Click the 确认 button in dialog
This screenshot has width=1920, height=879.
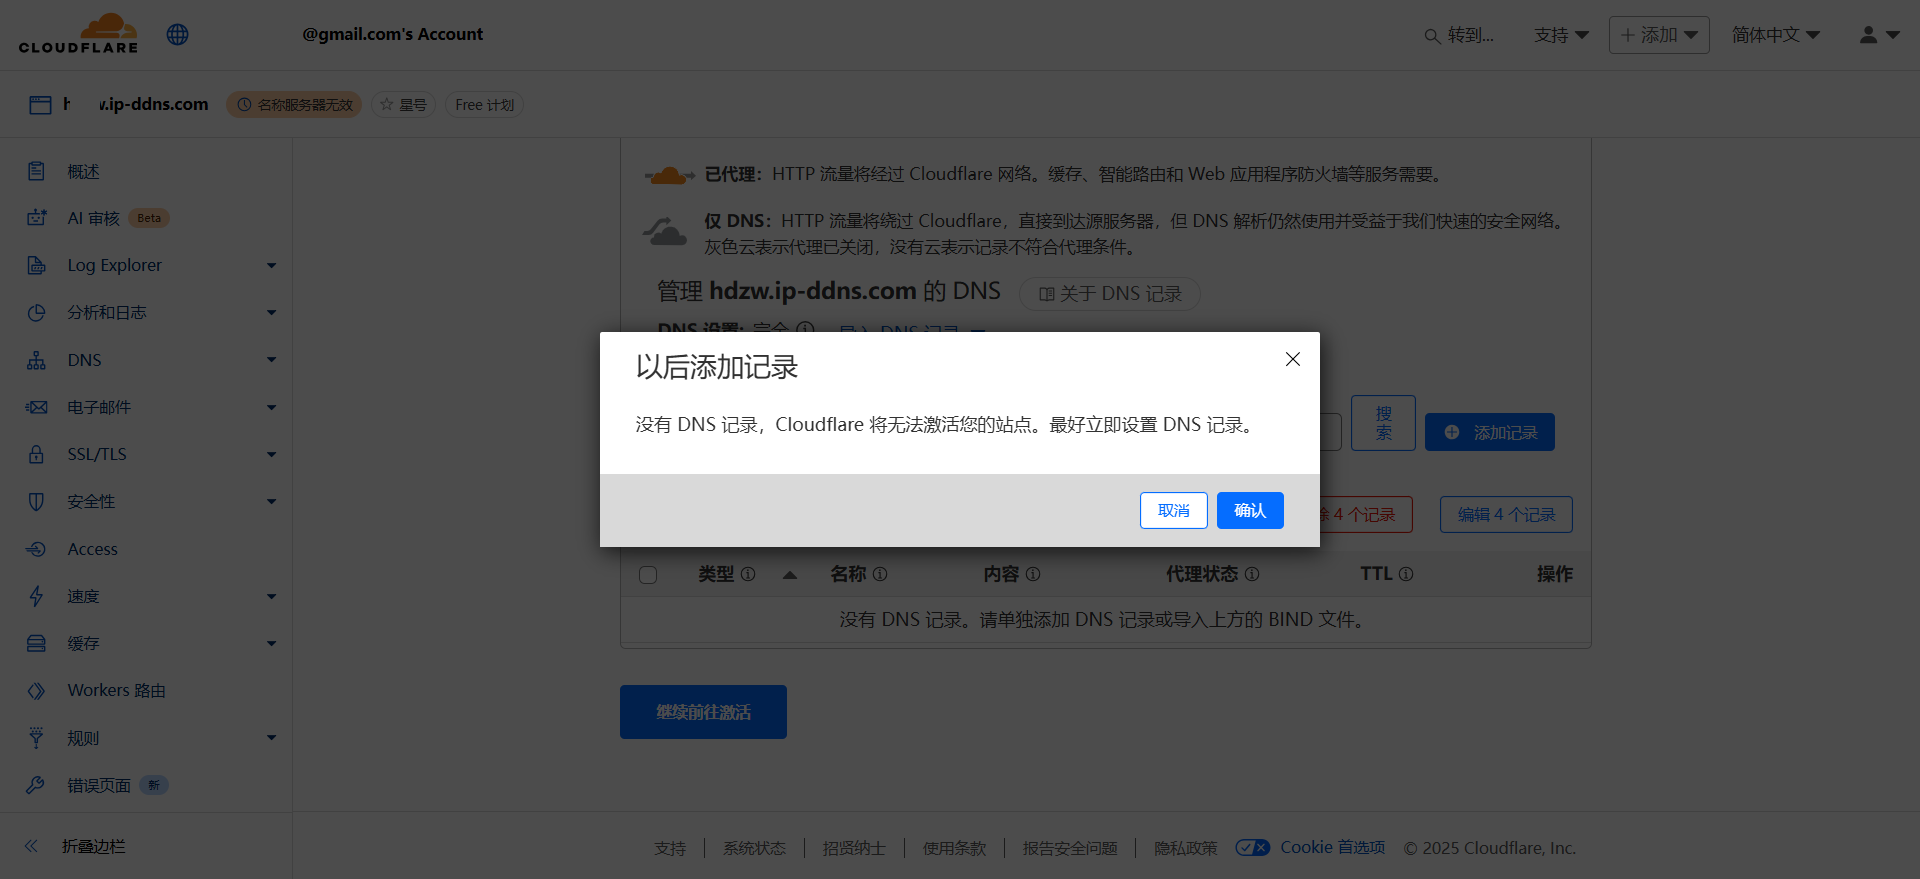[1249, 511]
